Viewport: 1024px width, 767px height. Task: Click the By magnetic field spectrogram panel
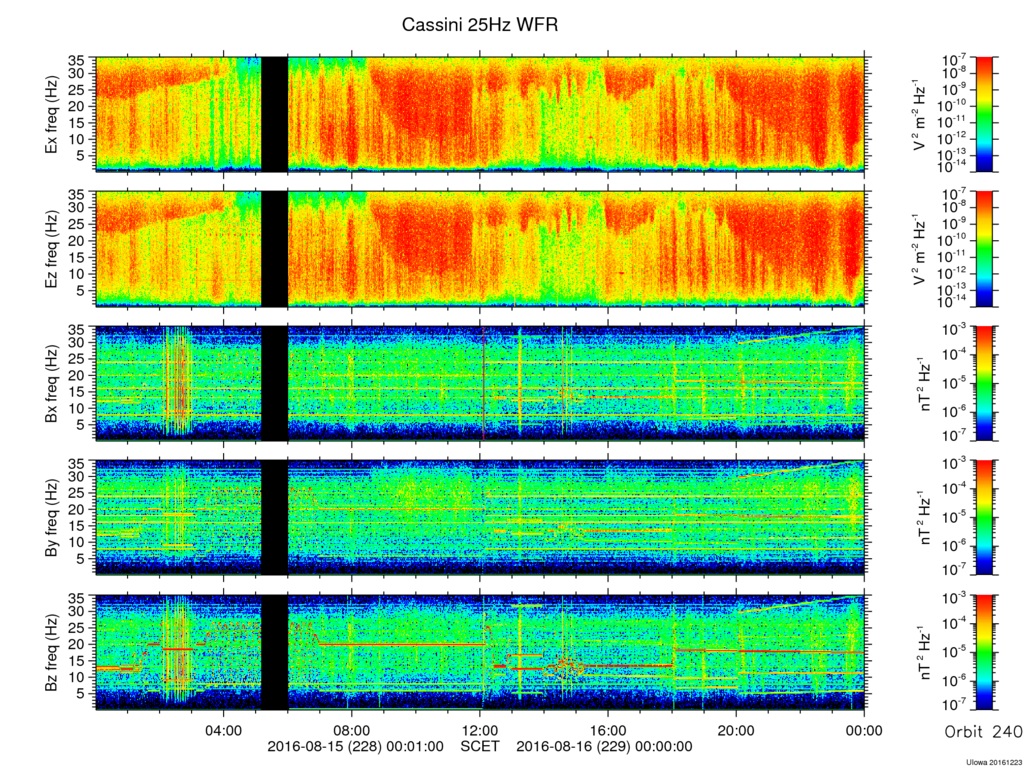point(480,517)
